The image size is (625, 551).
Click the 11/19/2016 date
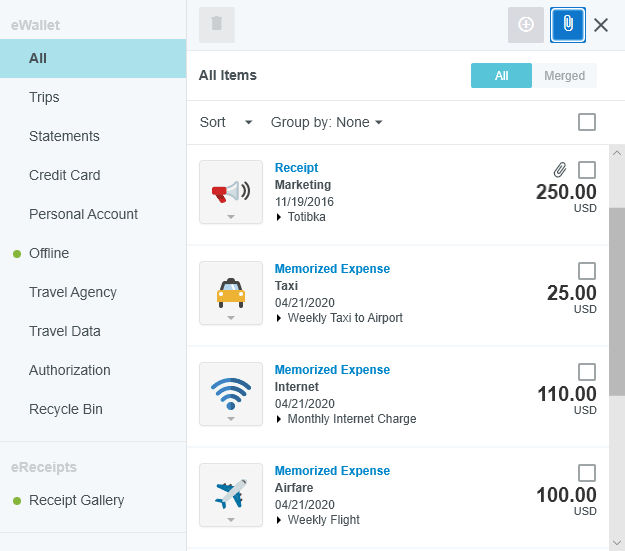pyautogui.click(x=304, y=202)
